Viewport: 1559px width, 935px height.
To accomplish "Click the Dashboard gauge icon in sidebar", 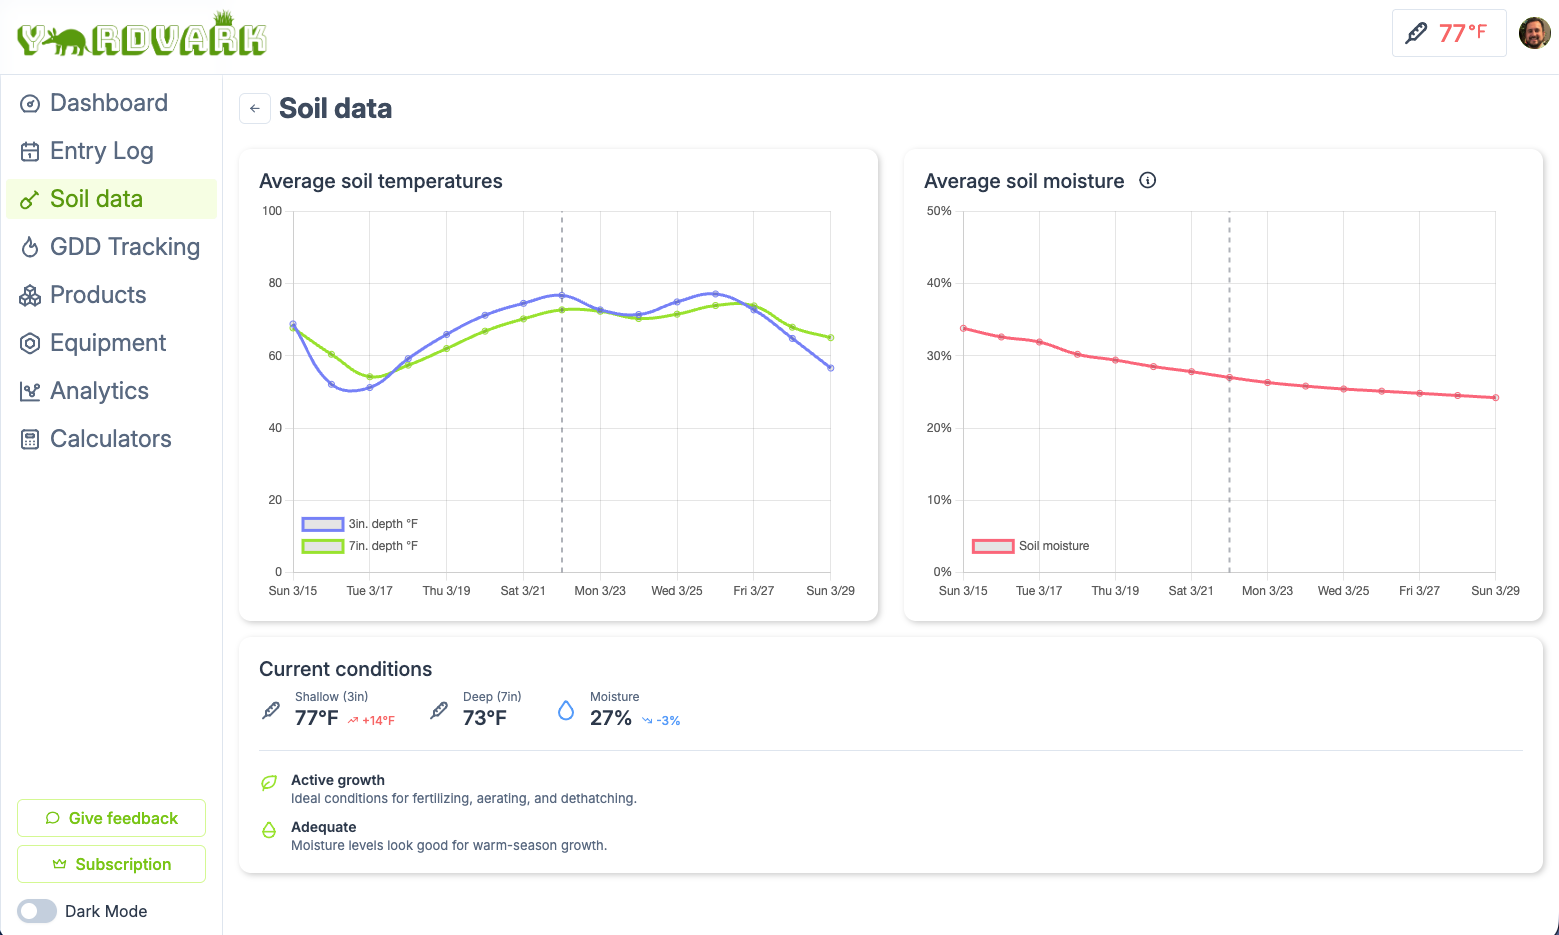I will click(30, 103).
